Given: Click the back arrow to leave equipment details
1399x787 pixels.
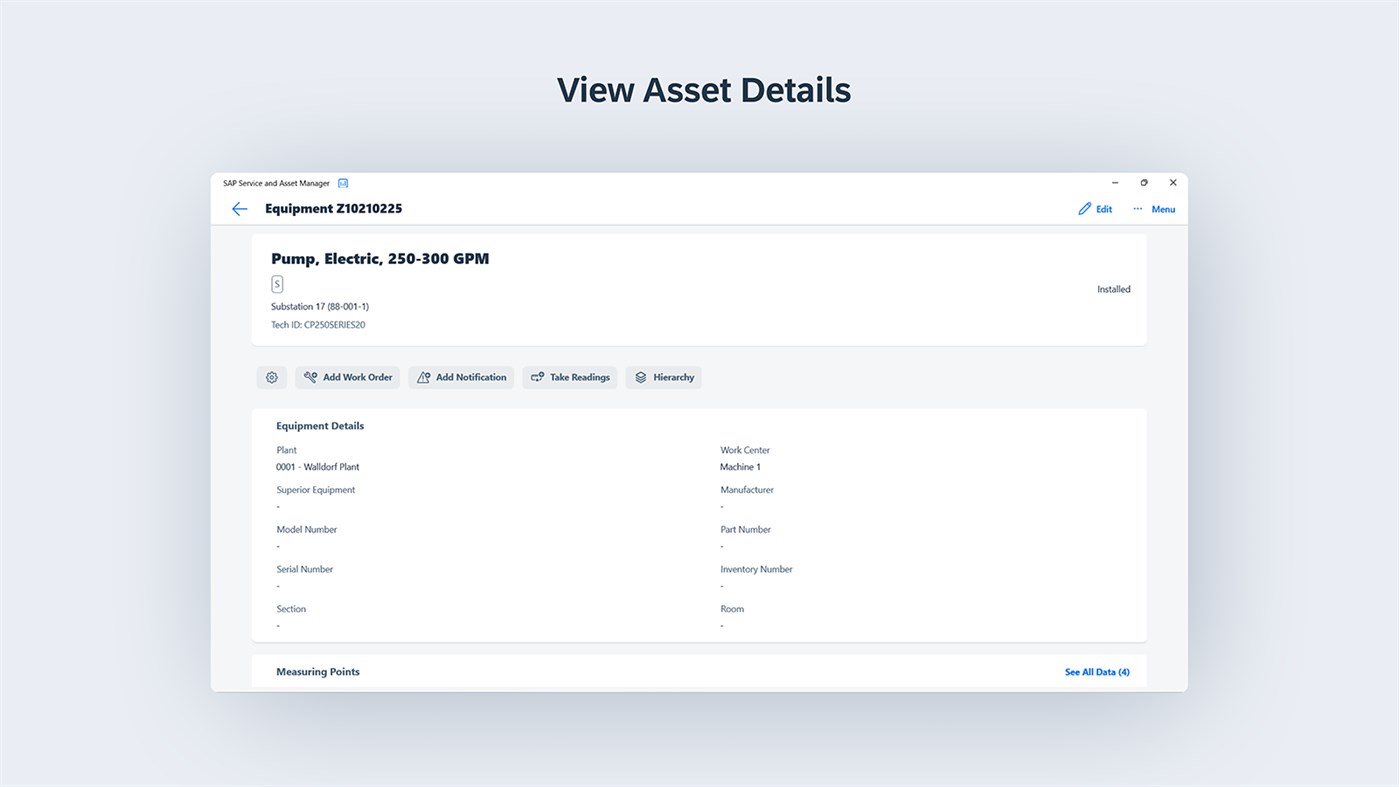Looking at the screenshot, I should pos(239,208).
